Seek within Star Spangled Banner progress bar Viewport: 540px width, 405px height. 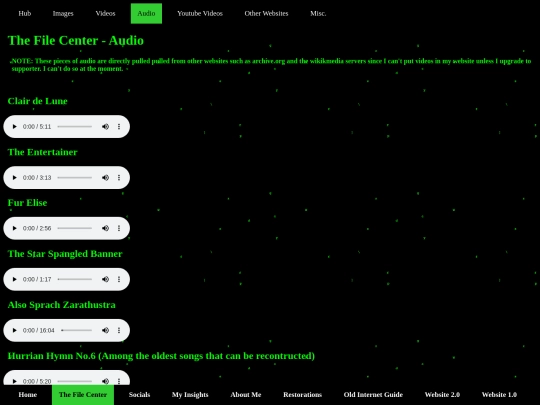tap(75, 279)
